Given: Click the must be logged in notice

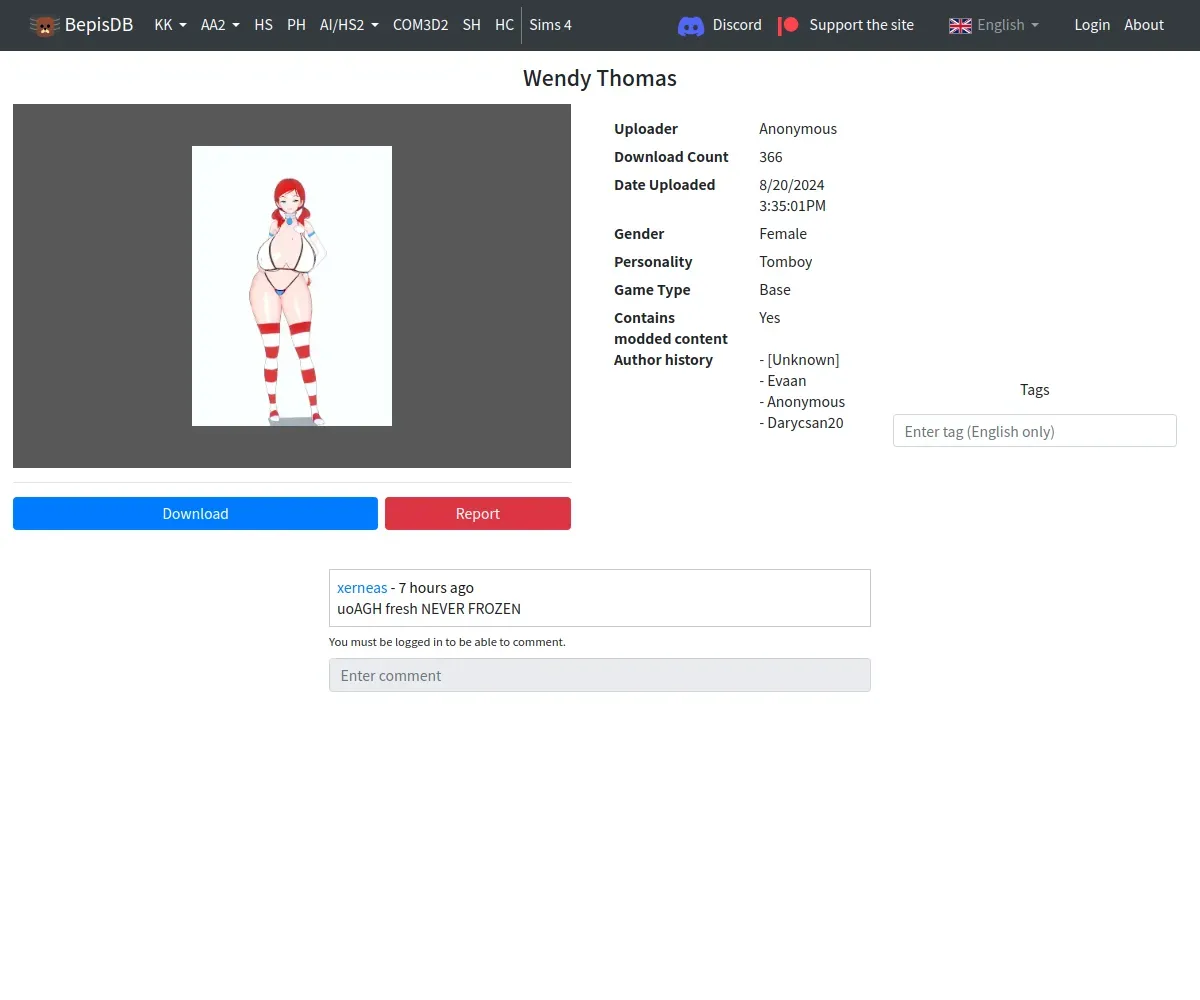Looking at the screenshot, I should coord(447,642).
